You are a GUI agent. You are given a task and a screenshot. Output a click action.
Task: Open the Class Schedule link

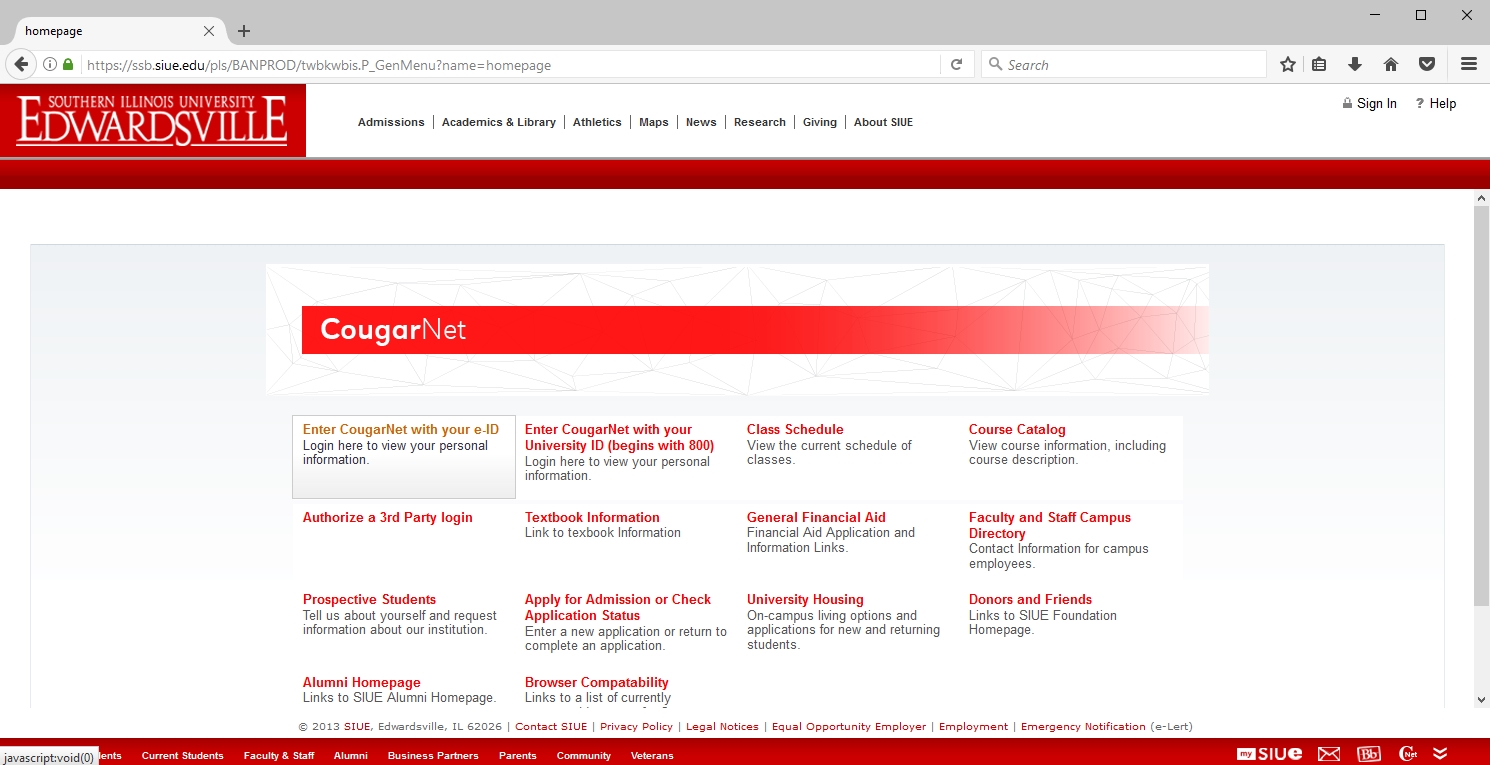pyautogui.click(x=795, y=430)
